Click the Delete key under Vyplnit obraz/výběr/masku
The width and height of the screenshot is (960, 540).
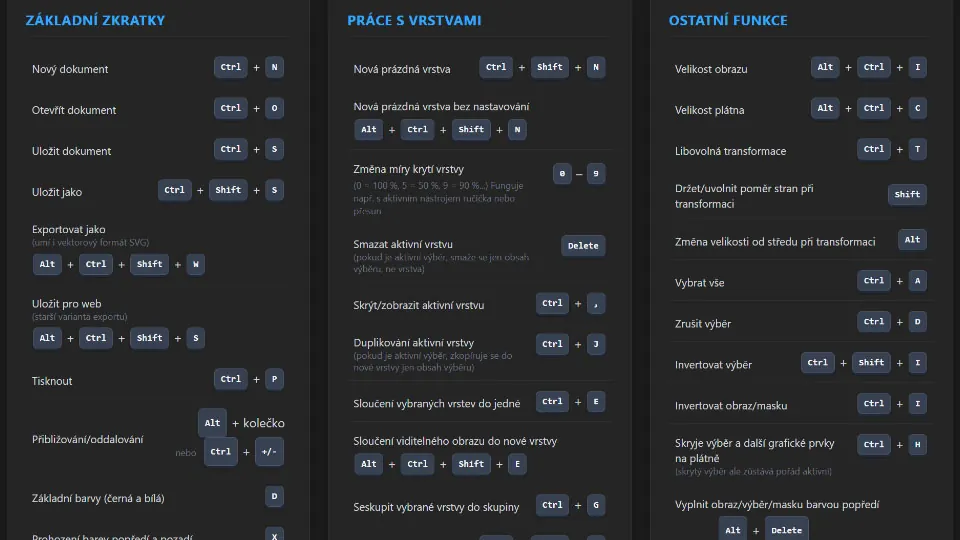[x=786, y=530]
